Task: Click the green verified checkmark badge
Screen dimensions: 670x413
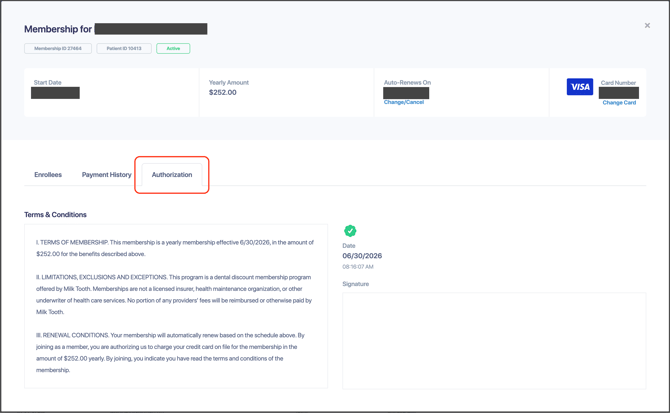Action: pos(350,231)
